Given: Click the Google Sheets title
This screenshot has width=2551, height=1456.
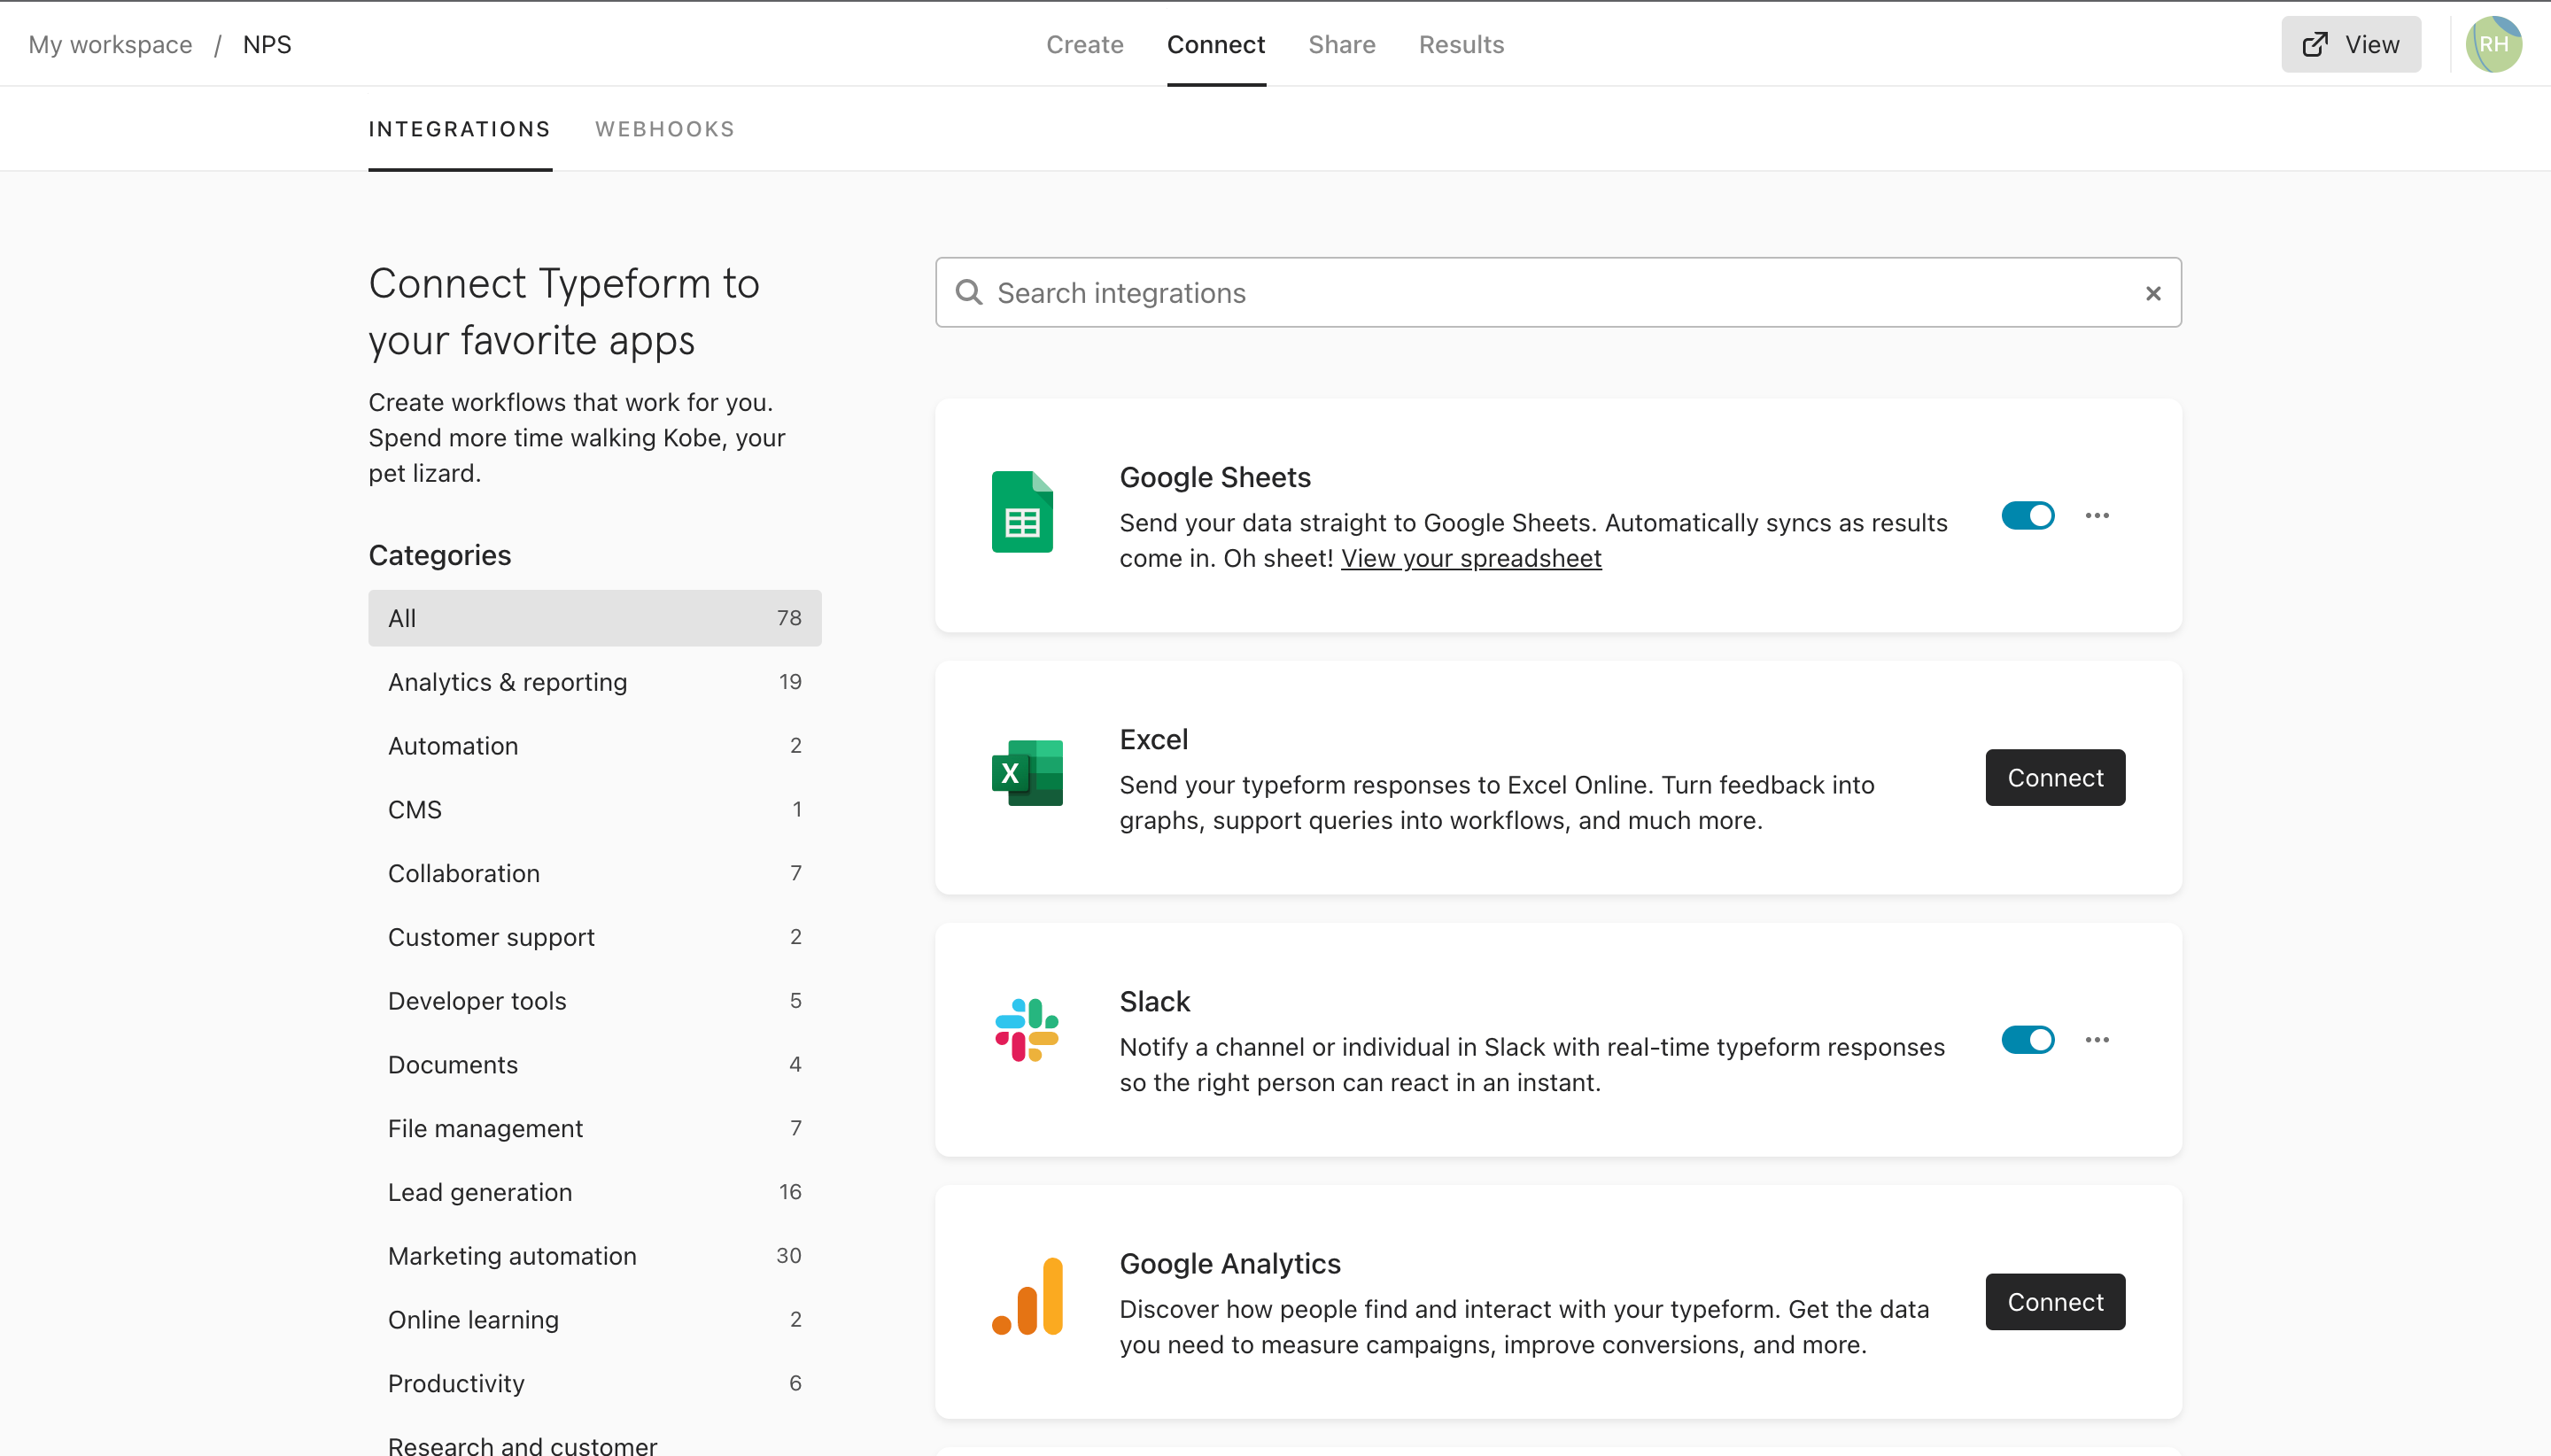Looking at the screenshot, I should coord(1214,477).
